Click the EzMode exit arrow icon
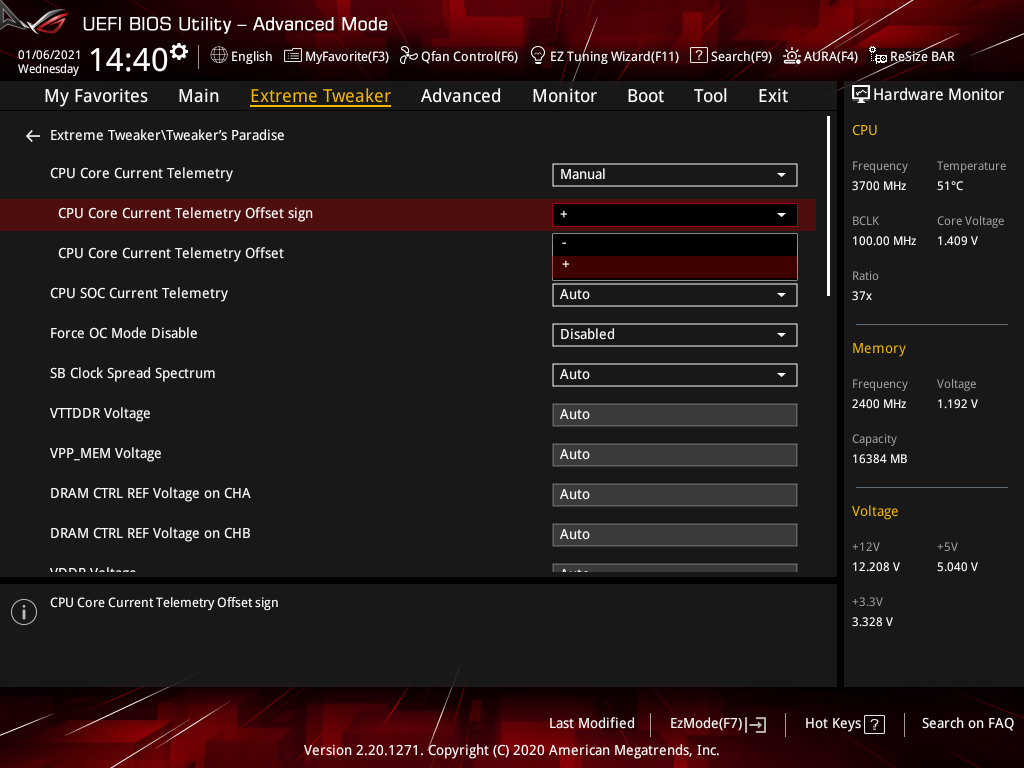This screenshot has width=1024, height=768. [756, 724]
